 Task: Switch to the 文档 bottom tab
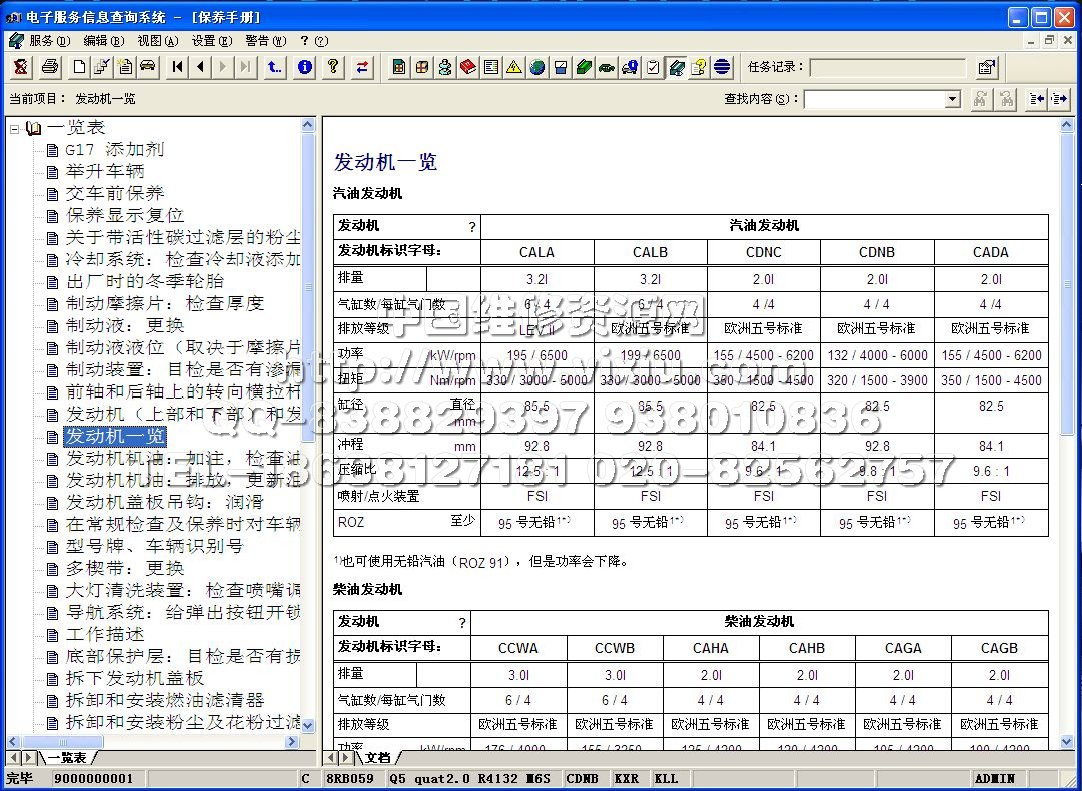click(377, 757)
